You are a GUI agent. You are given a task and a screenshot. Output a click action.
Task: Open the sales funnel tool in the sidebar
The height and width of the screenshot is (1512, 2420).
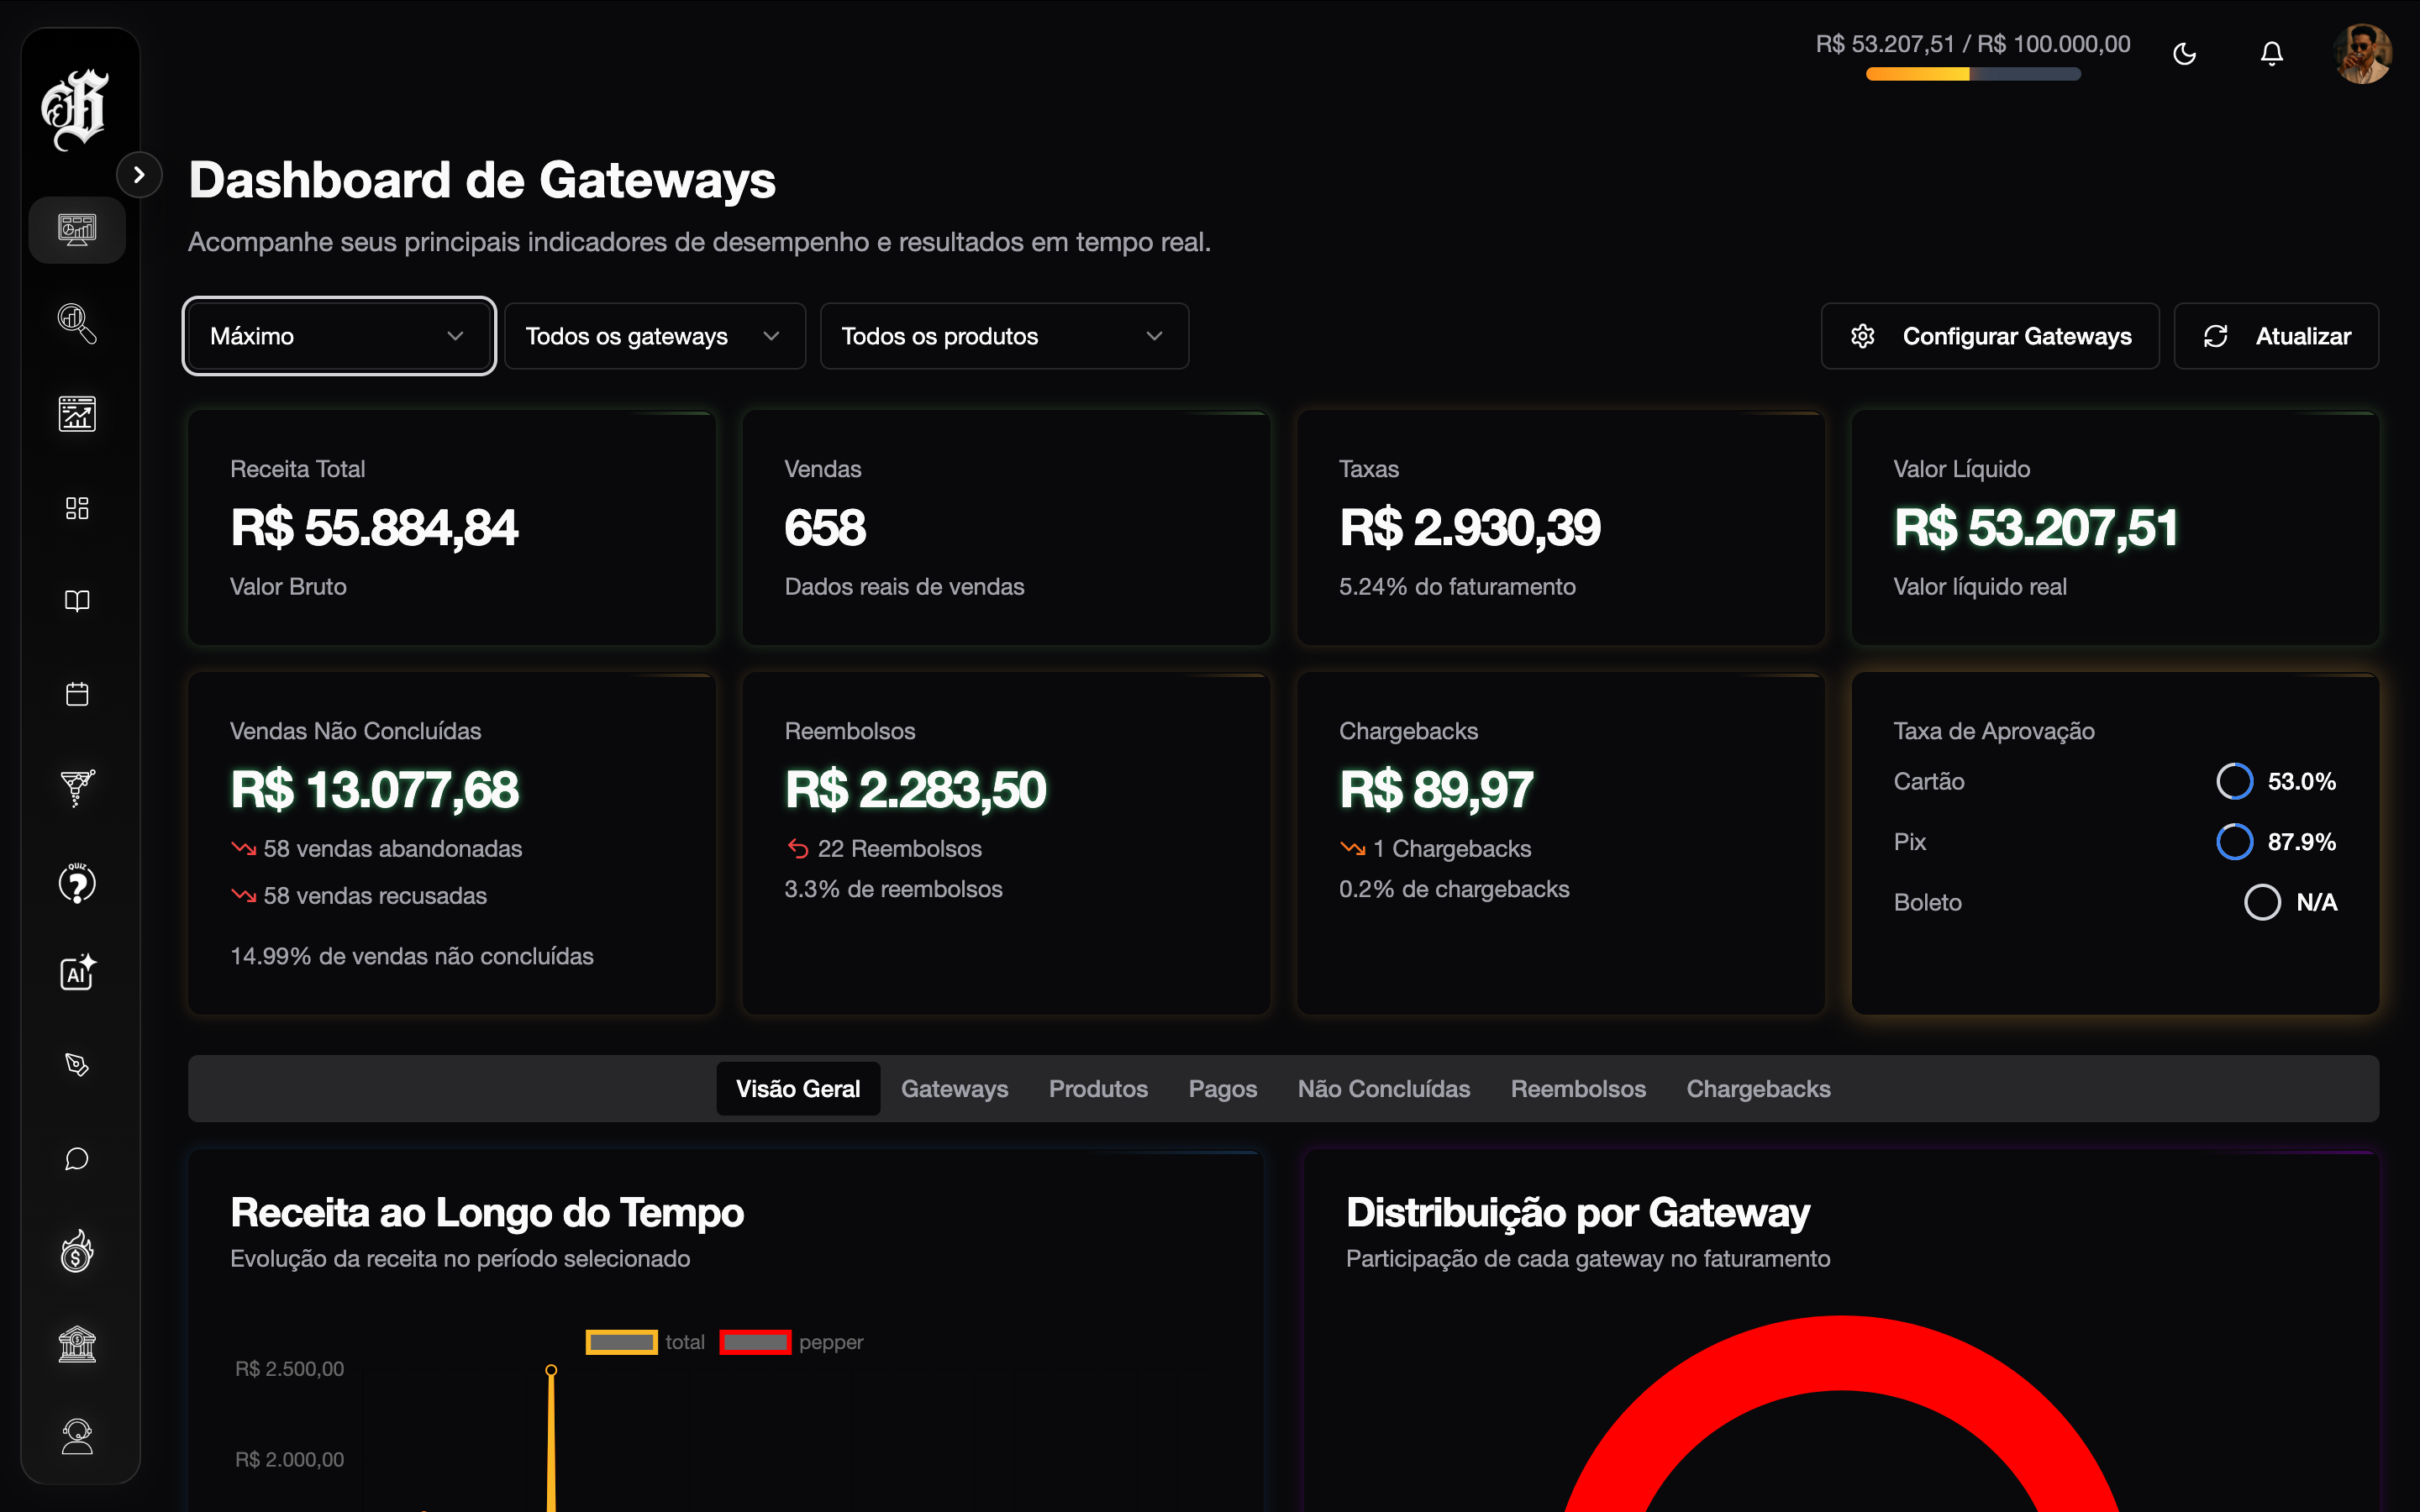click(x=77, y=788)
